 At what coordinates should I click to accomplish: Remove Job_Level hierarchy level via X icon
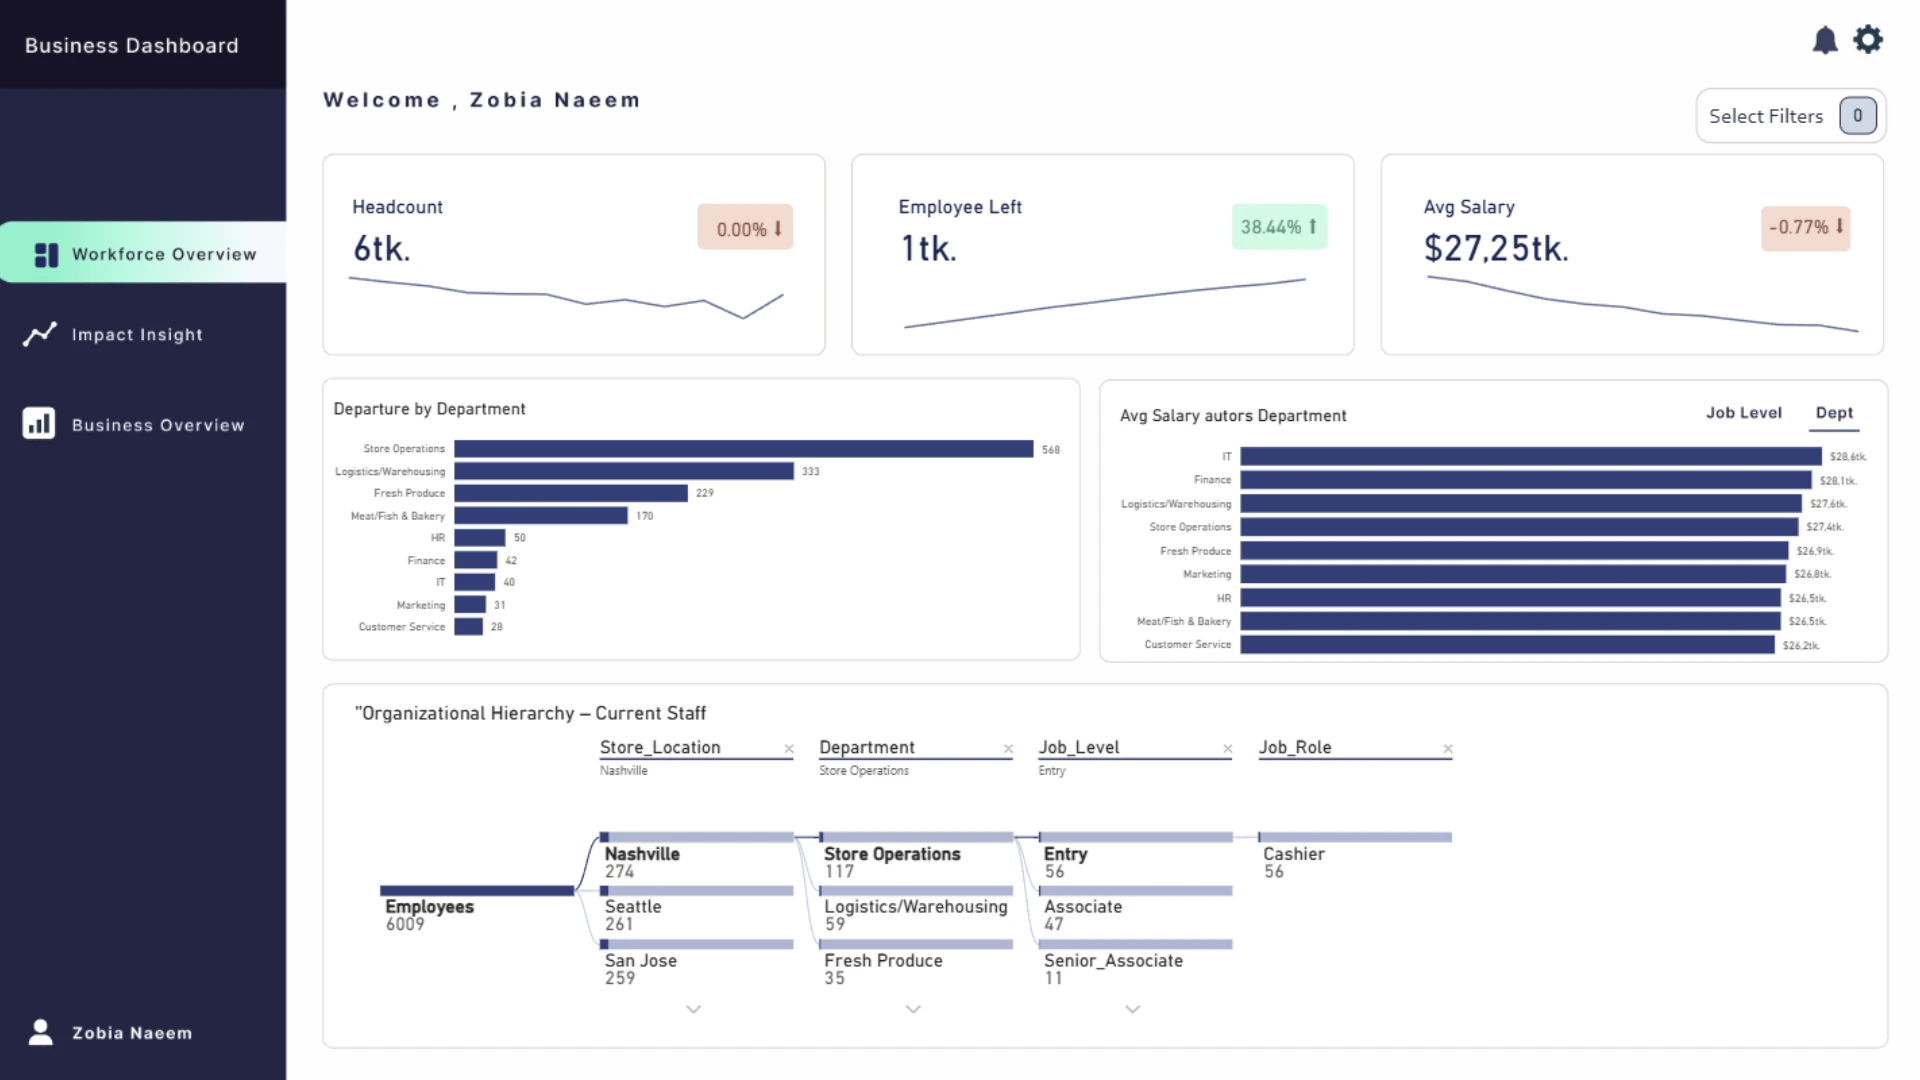[x=1228, y=749]
